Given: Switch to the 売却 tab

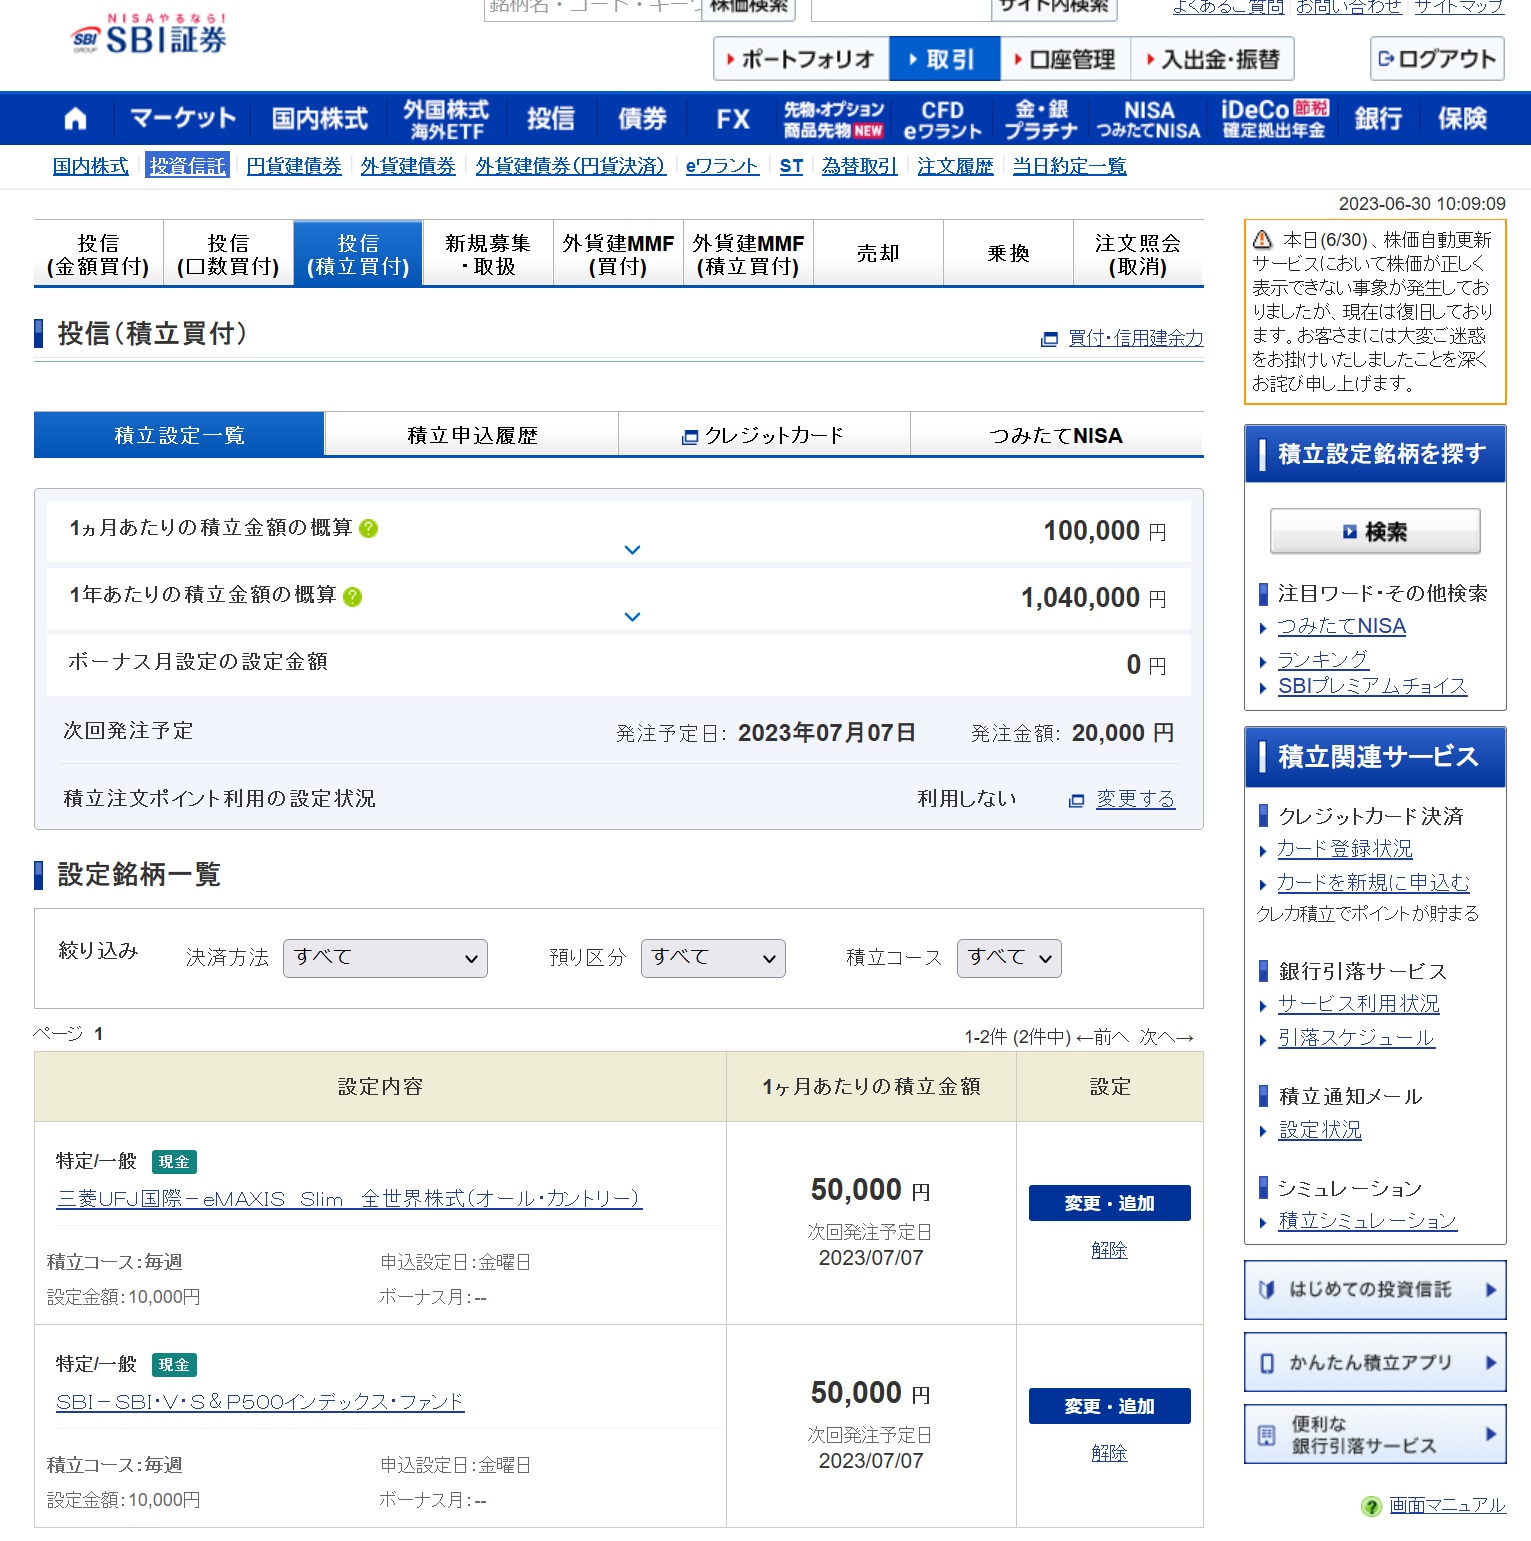Looking at the screenshot, I should pos(878,254).
